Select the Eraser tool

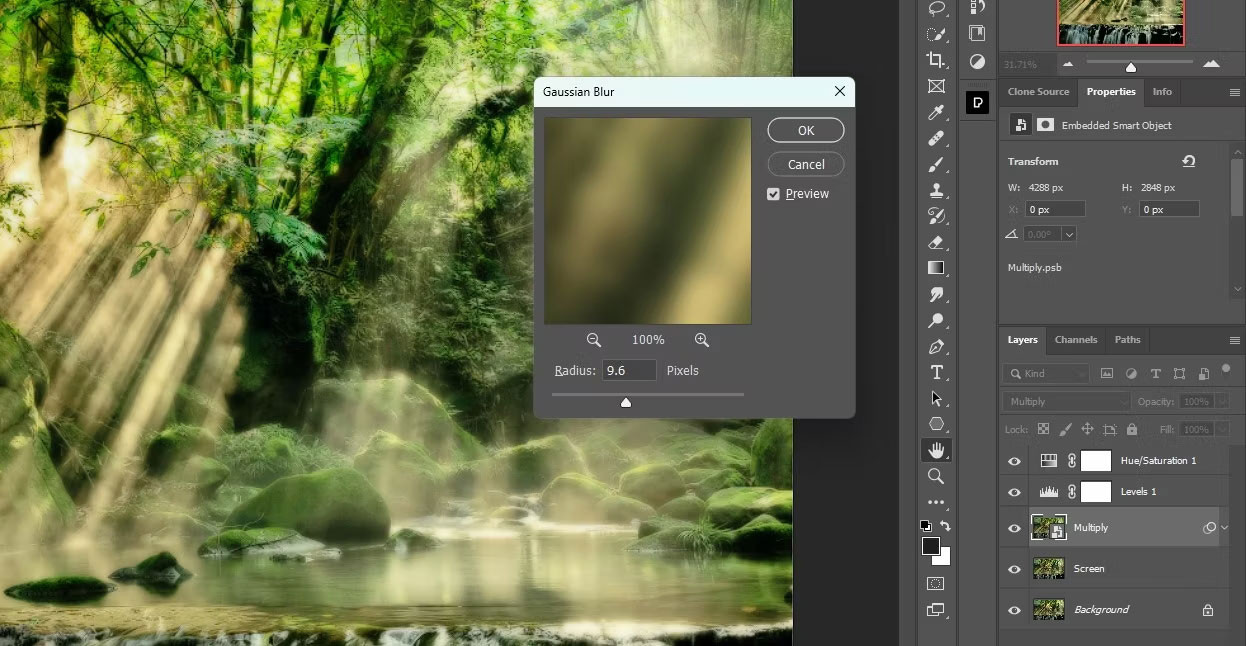click(x=936, y=242)
